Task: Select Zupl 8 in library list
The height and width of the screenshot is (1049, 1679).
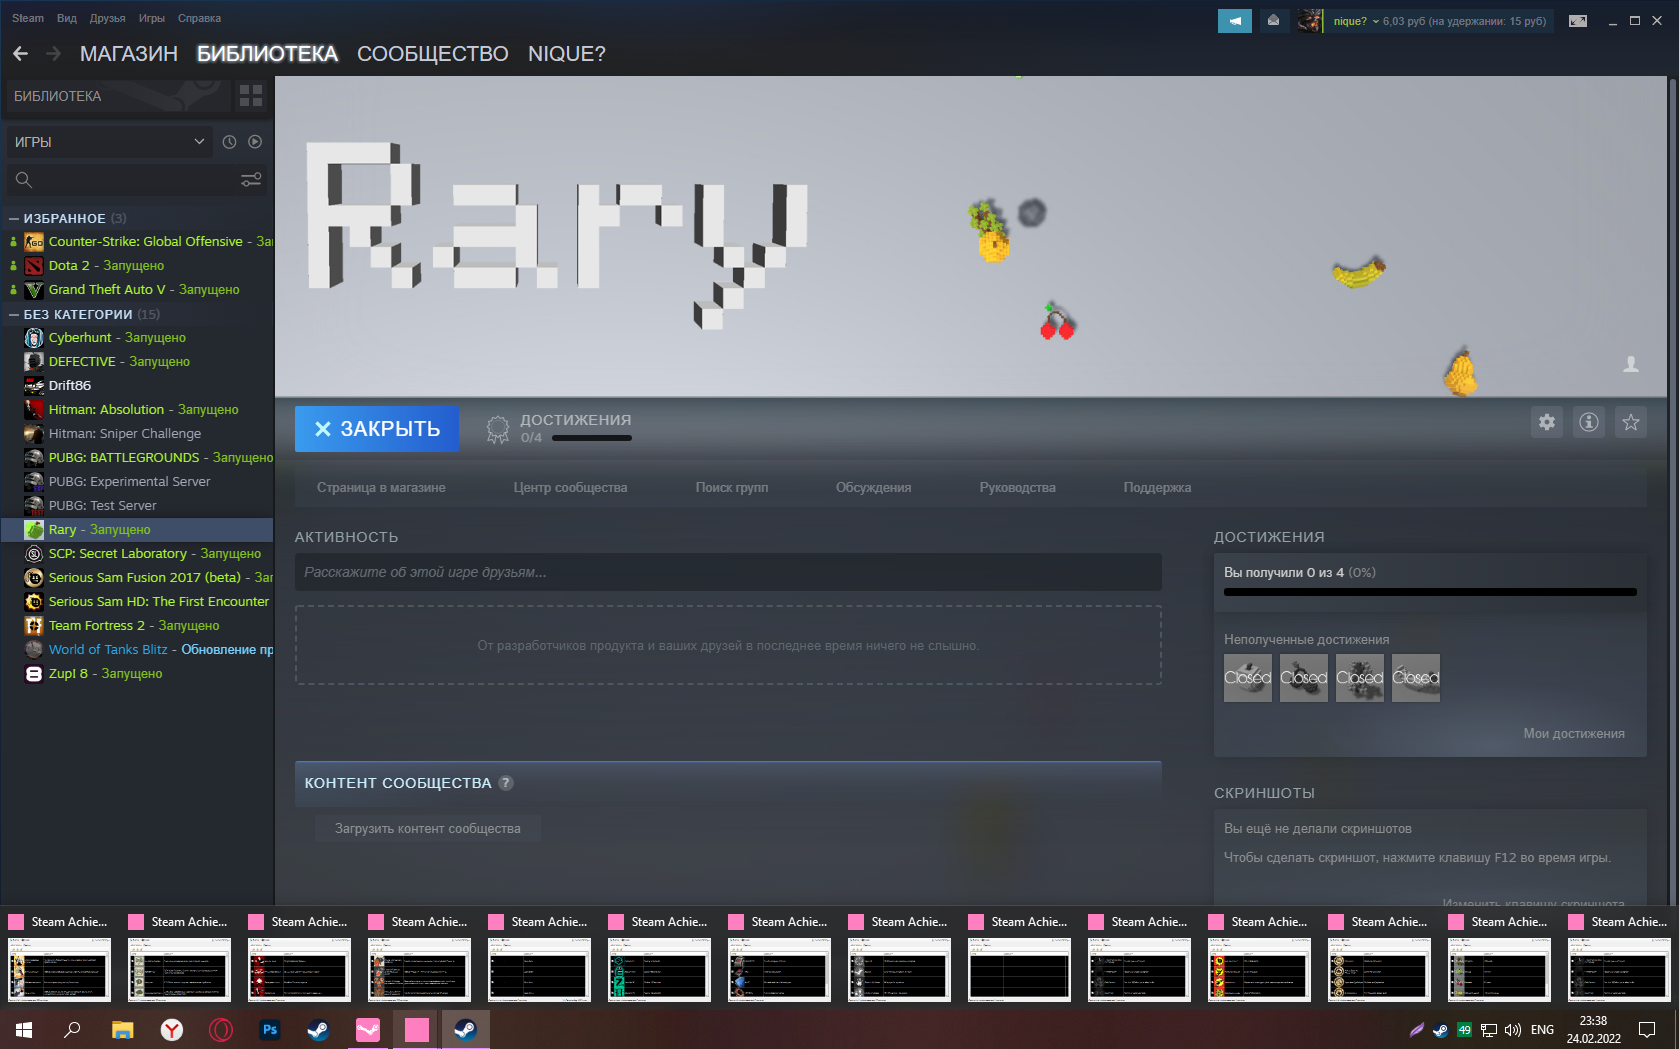Action: coord(137,674)
